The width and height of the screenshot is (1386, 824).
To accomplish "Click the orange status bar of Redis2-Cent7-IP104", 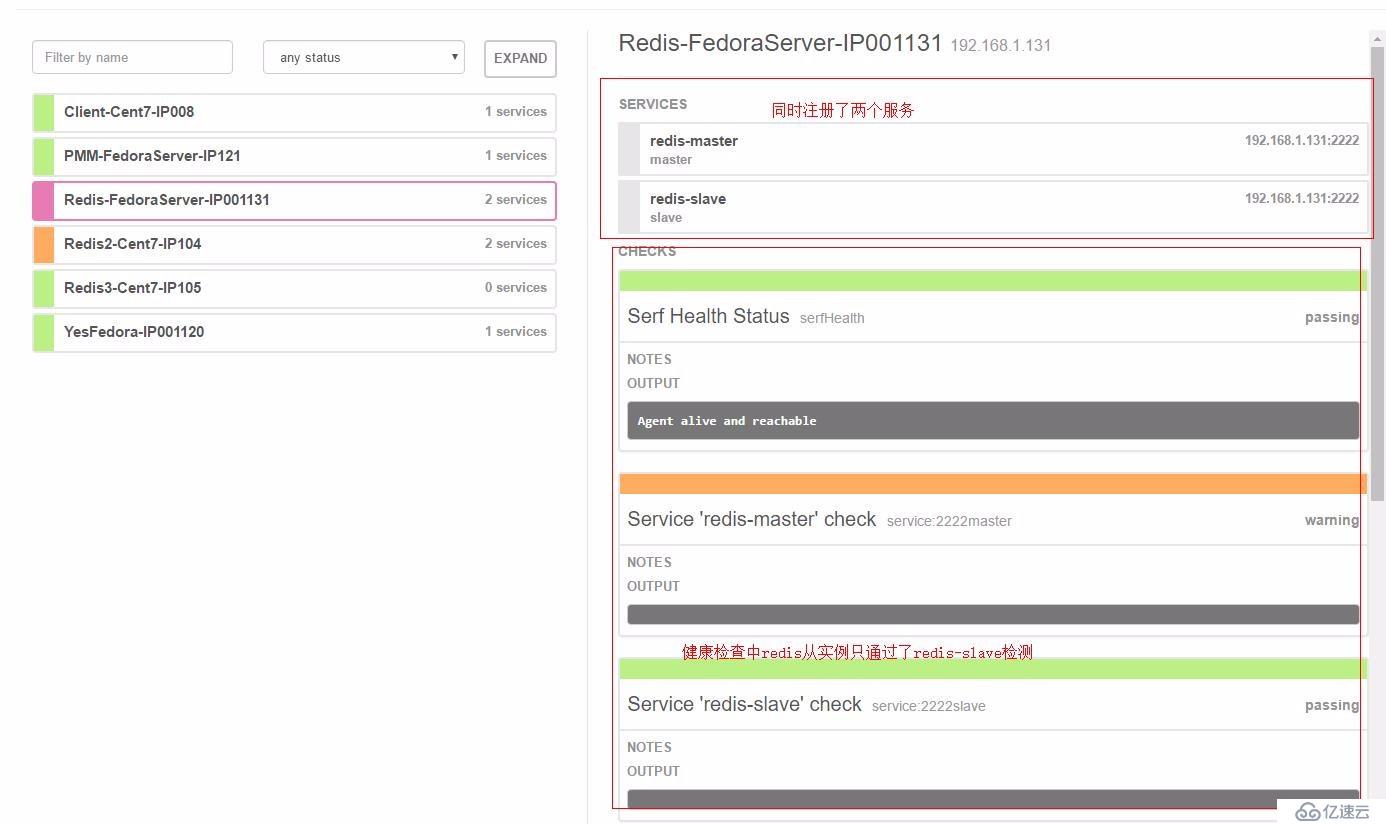I will pos(43,244).
